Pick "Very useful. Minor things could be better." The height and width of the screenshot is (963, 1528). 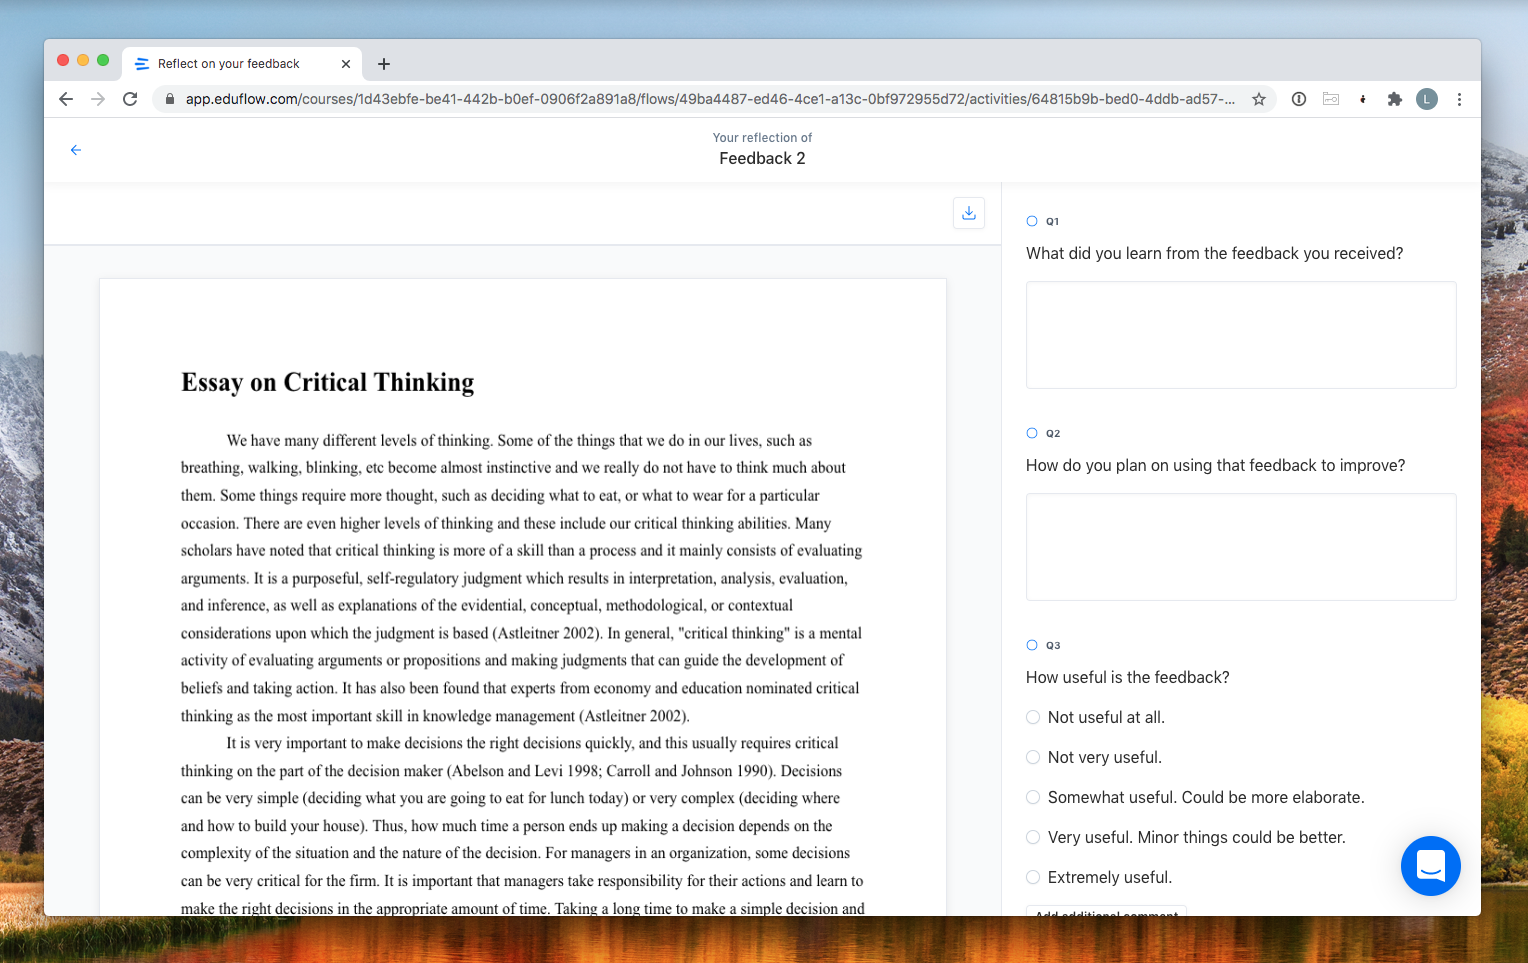tap(1033, 837)
